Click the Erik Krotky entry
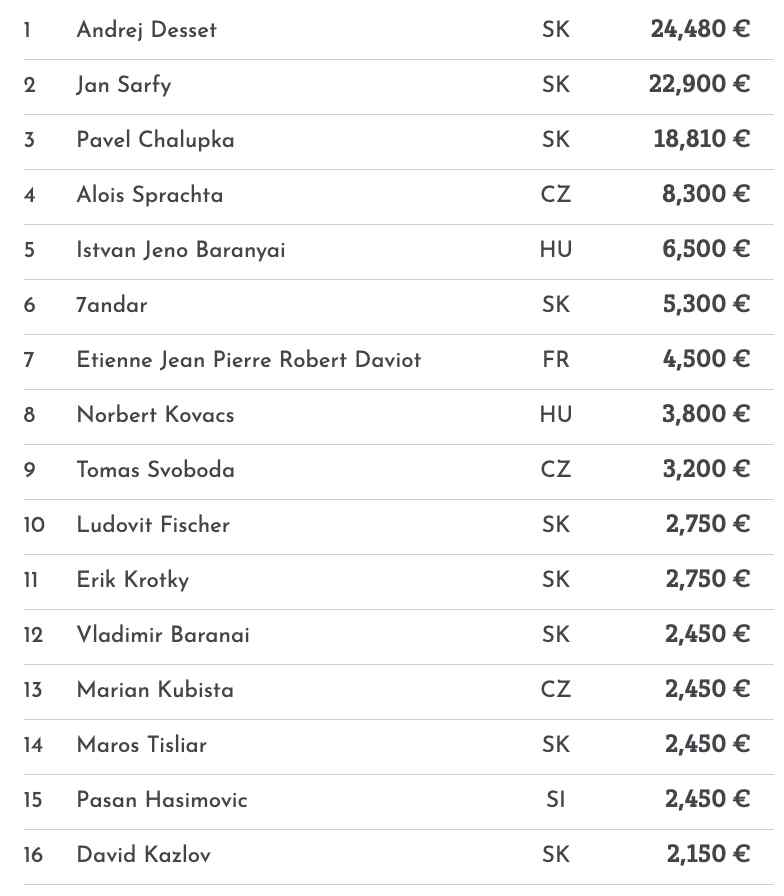Viewport: 784px width, 896px height. 132,580
